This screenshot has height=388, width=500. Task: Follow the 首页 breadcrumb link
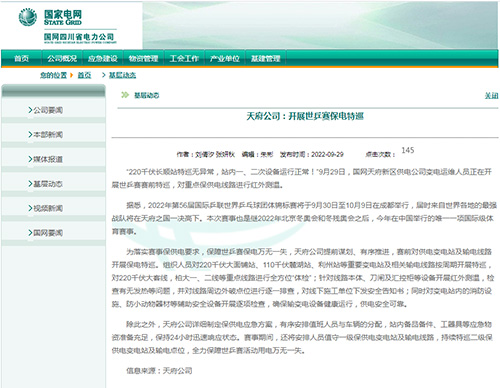click(84, 75)
